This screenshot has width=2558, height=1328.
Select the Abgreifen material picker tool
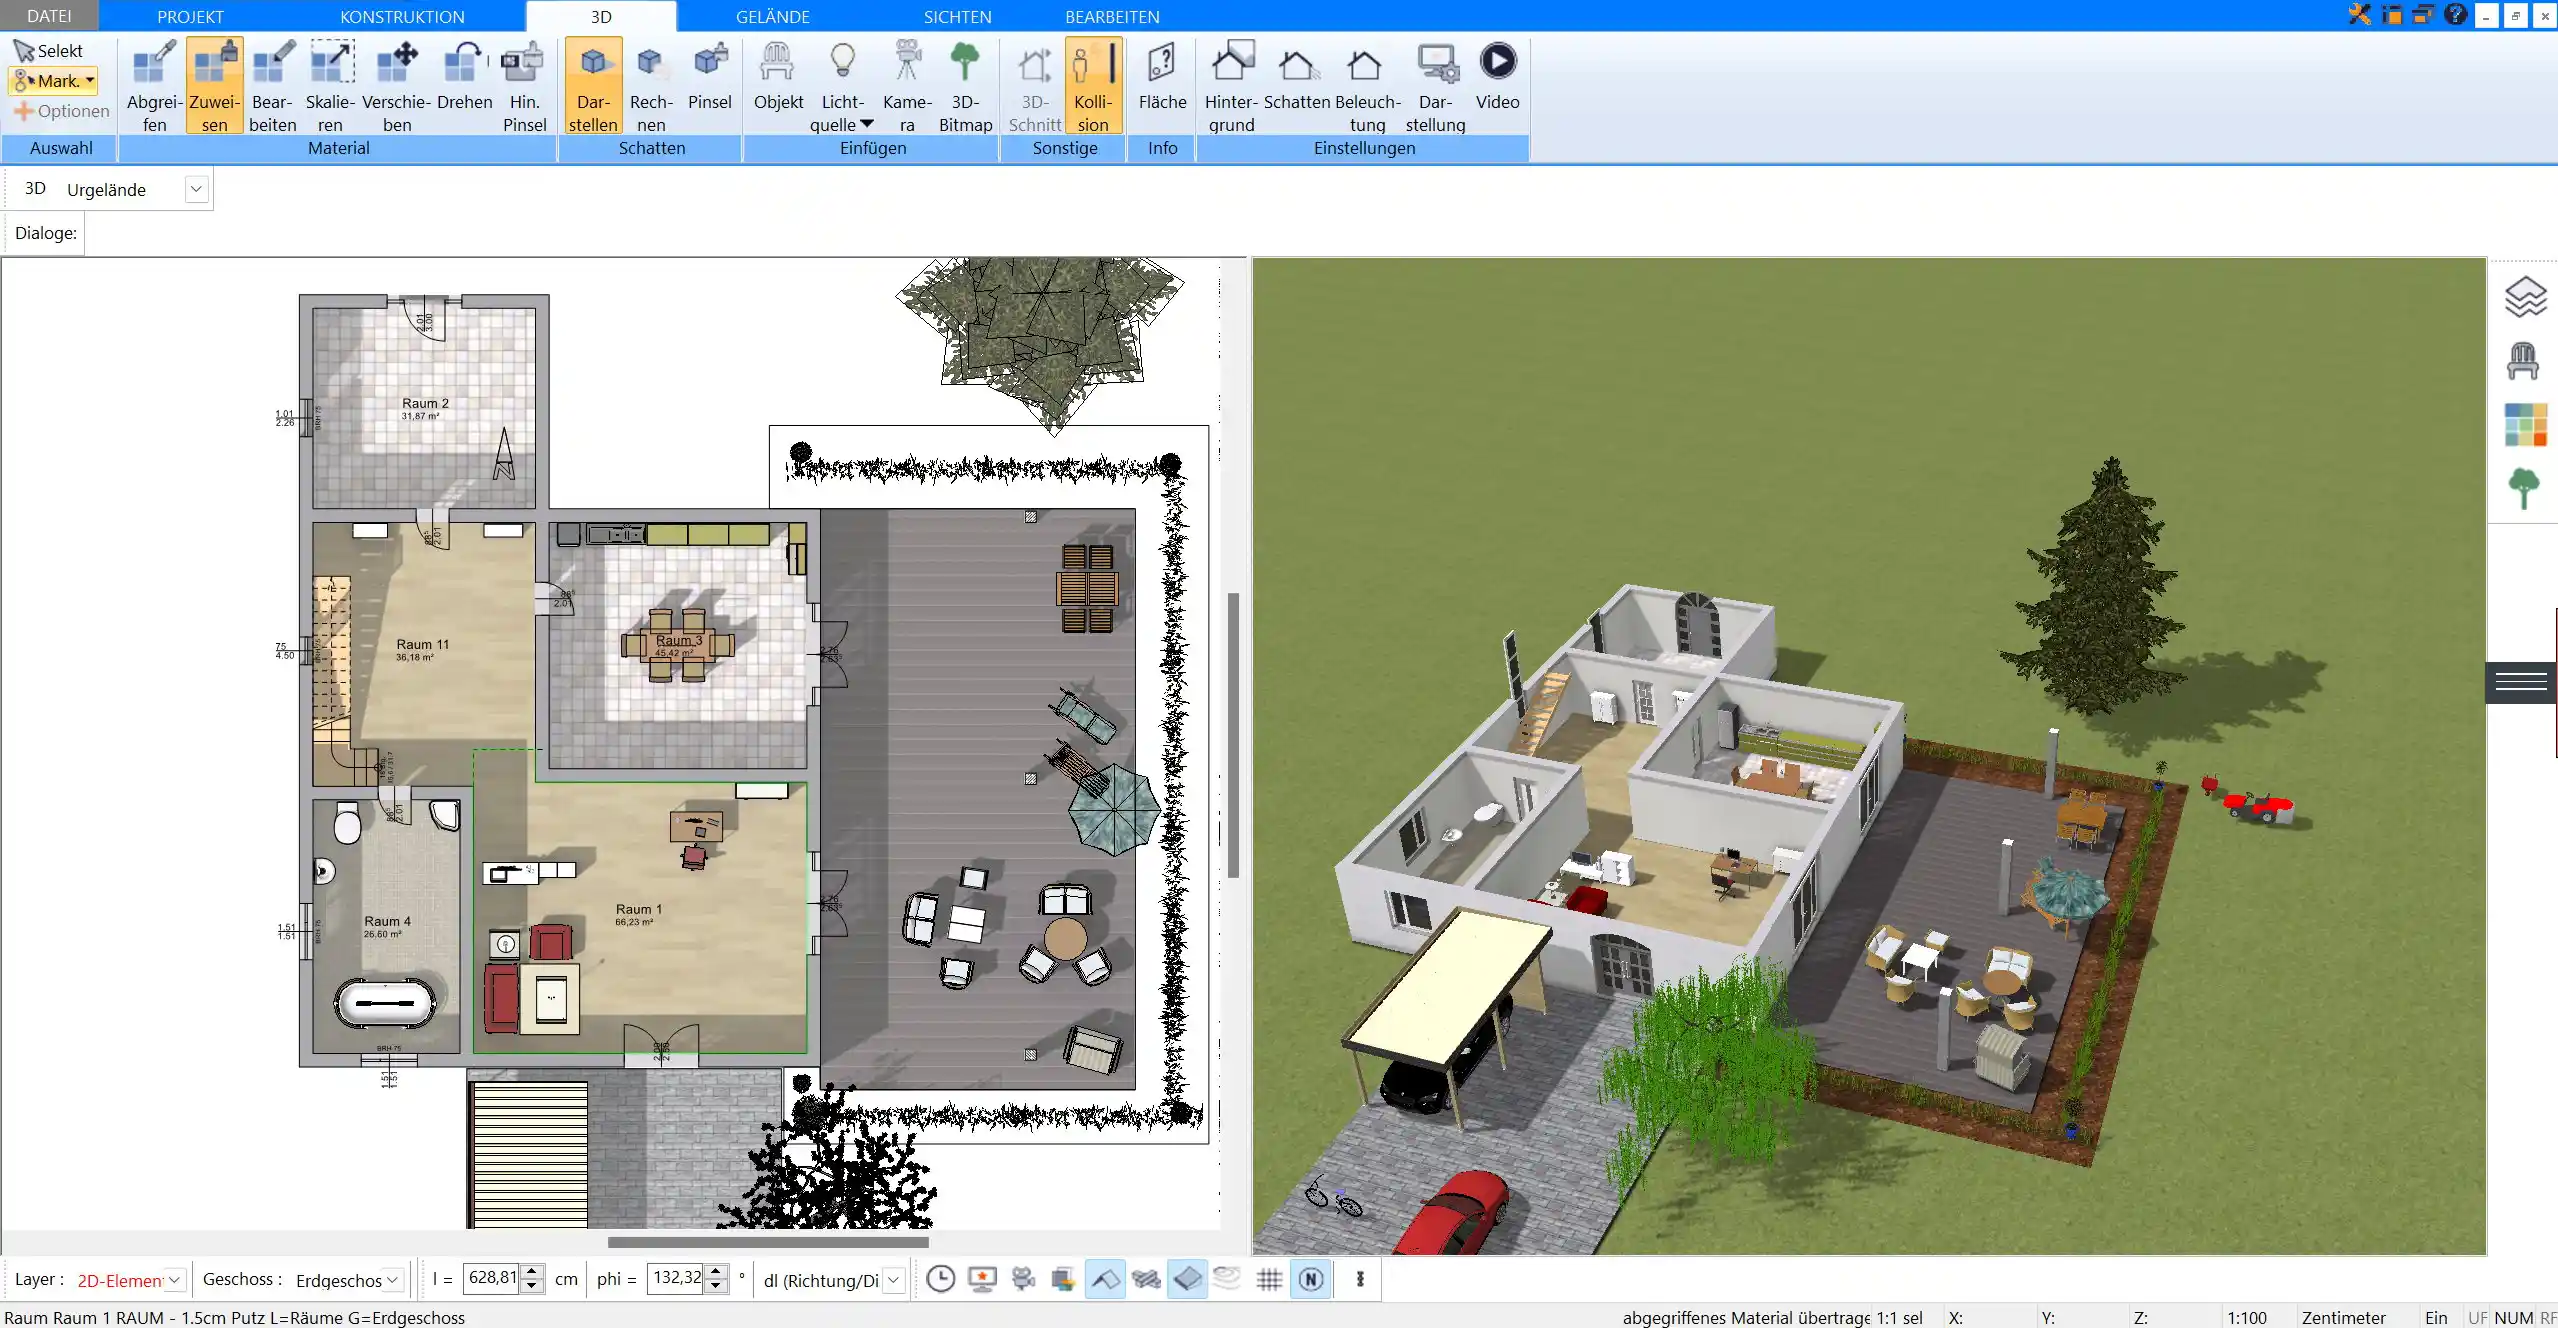[x=154, y=86]
